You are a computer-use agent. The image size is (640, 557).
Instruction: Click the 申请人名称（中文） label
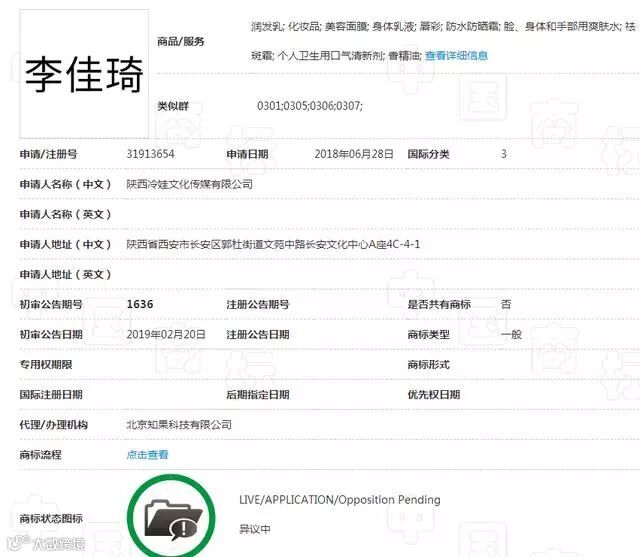[65, 184]
